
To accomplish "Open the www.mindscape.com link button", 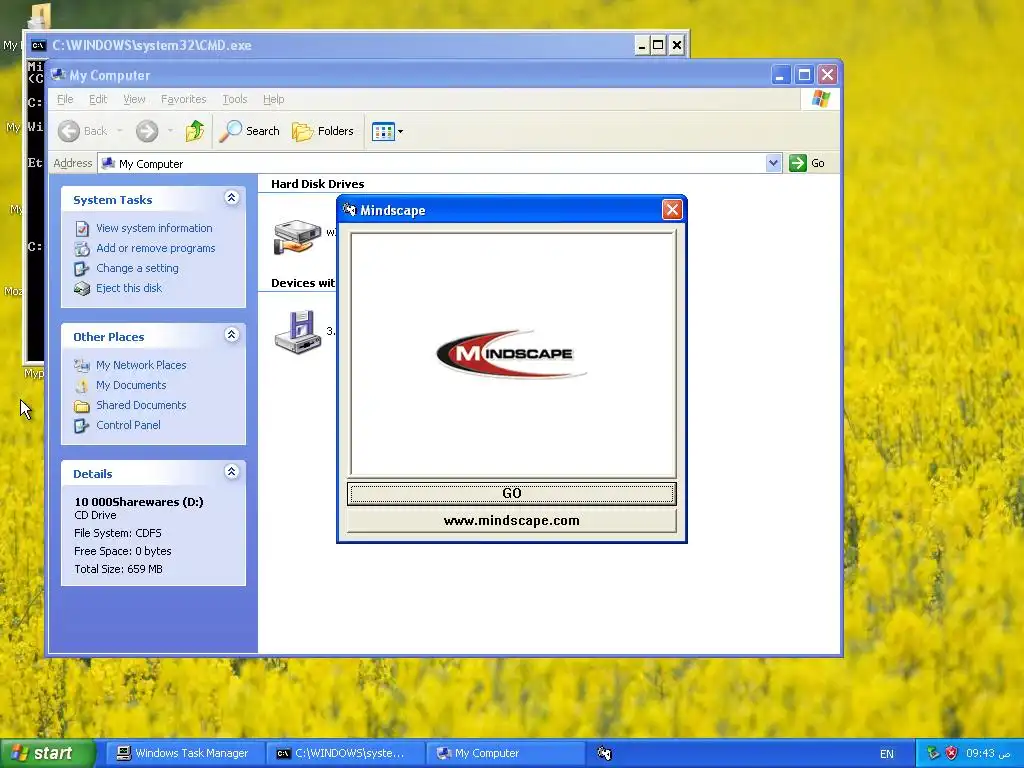I will [x=511, y=520].
